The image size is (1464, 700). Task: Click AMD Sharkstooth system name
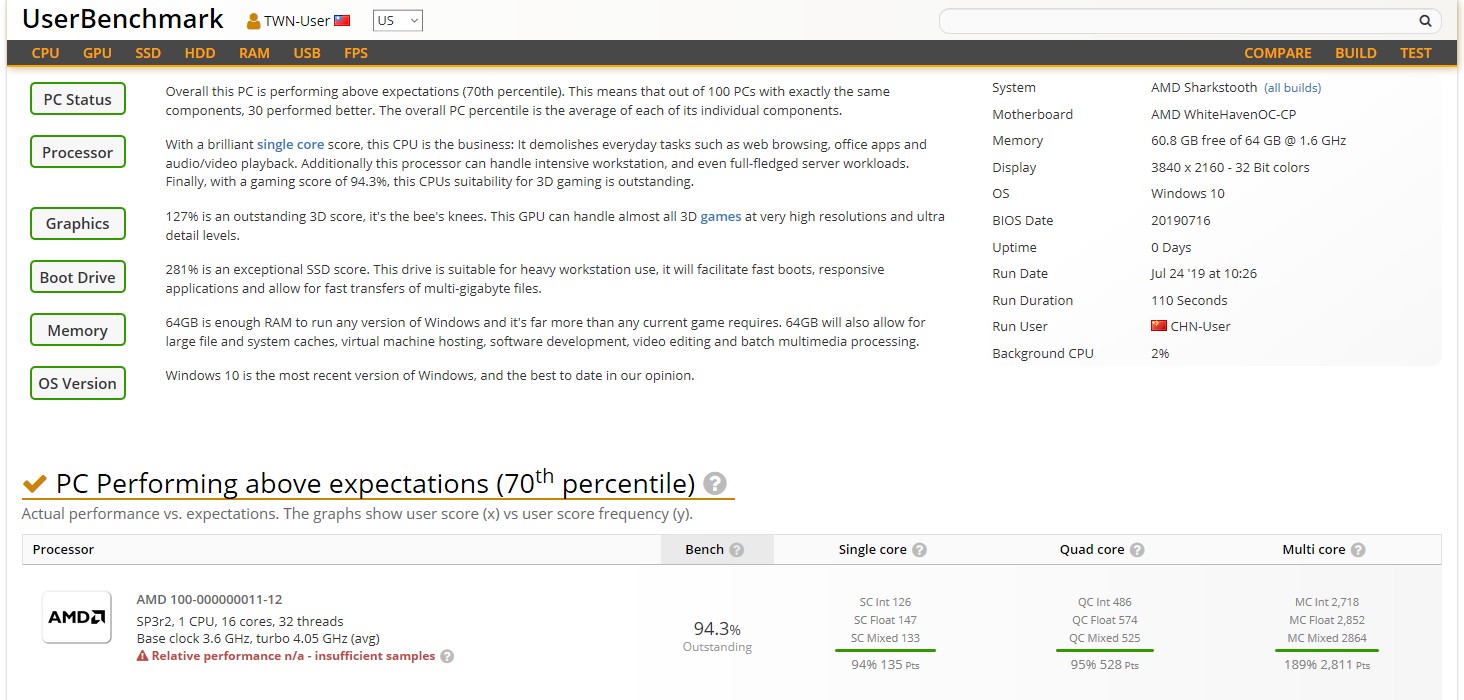click(1204, 88)
